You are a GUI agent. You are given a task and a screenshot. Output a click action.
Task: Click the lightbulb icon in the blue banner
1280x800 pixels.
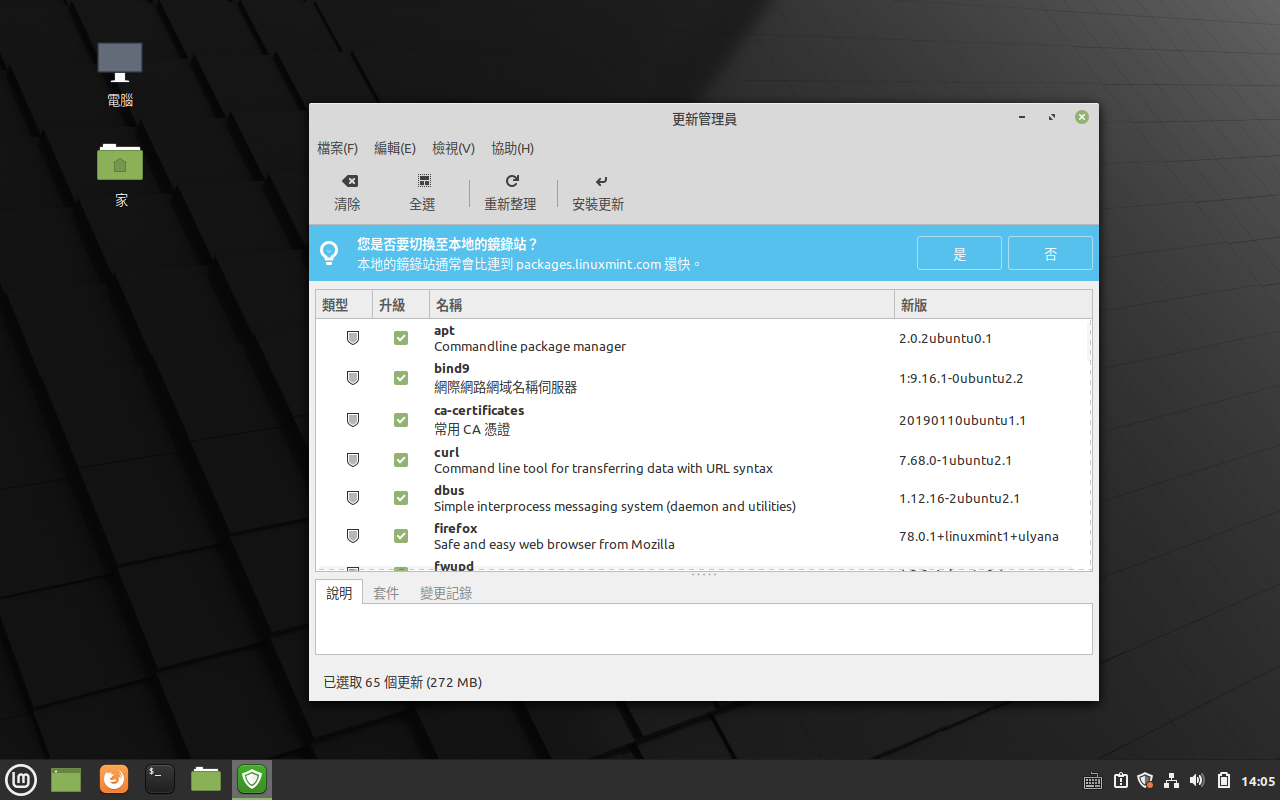click(x=329, y=253)
